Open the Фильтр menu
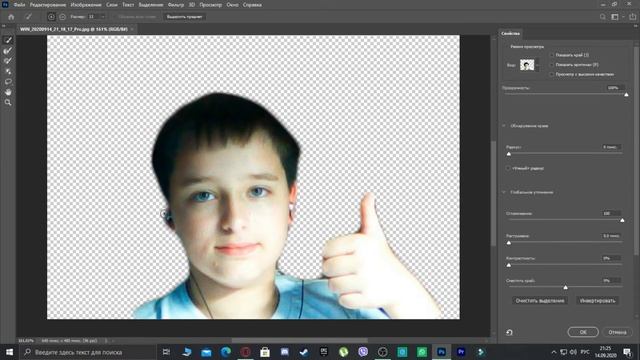The image size is (640, 360). pyautogui.click(x=176, y=5)
